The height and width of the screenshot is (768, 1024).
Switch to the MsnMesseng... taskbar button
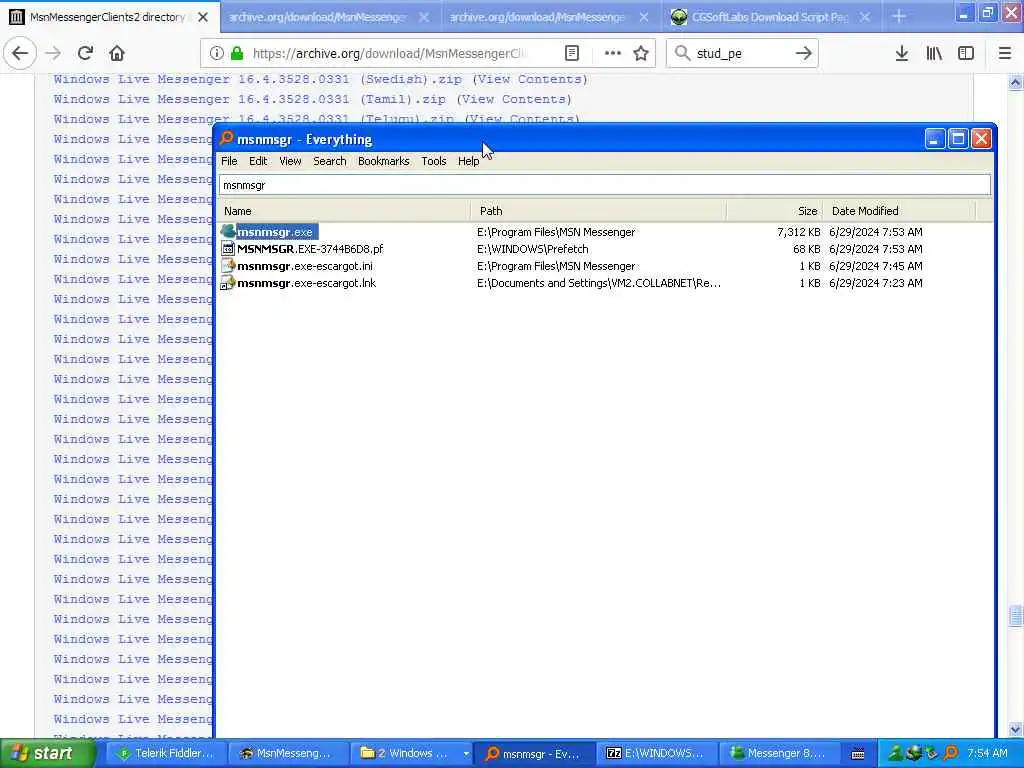tap(287, 753)
